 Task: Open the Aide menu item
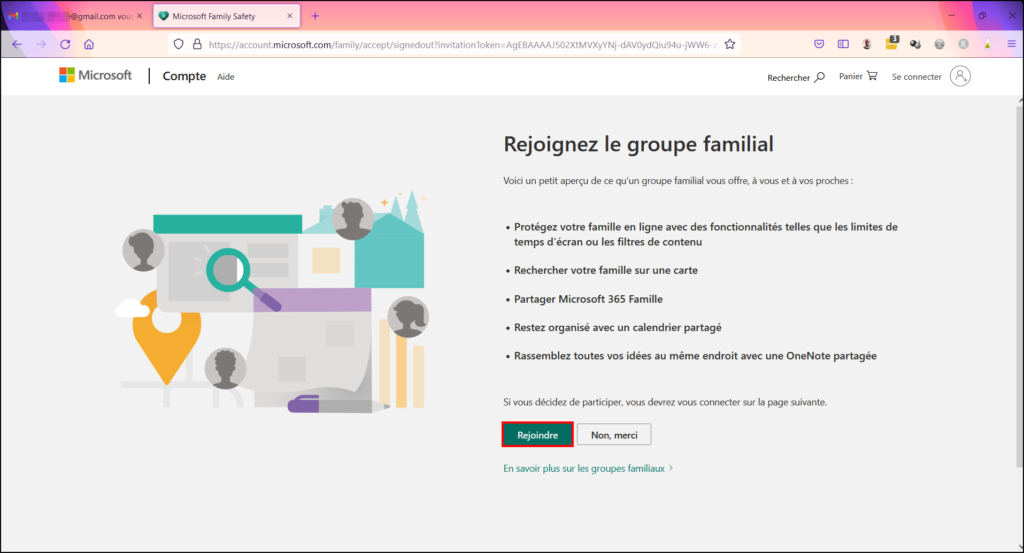225,77
